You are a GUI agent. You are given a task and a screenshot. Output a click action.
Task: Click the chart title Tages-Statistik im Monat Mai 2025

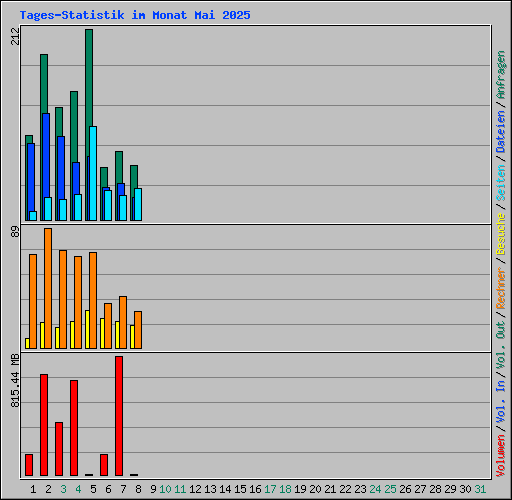[x=135, y=15]
